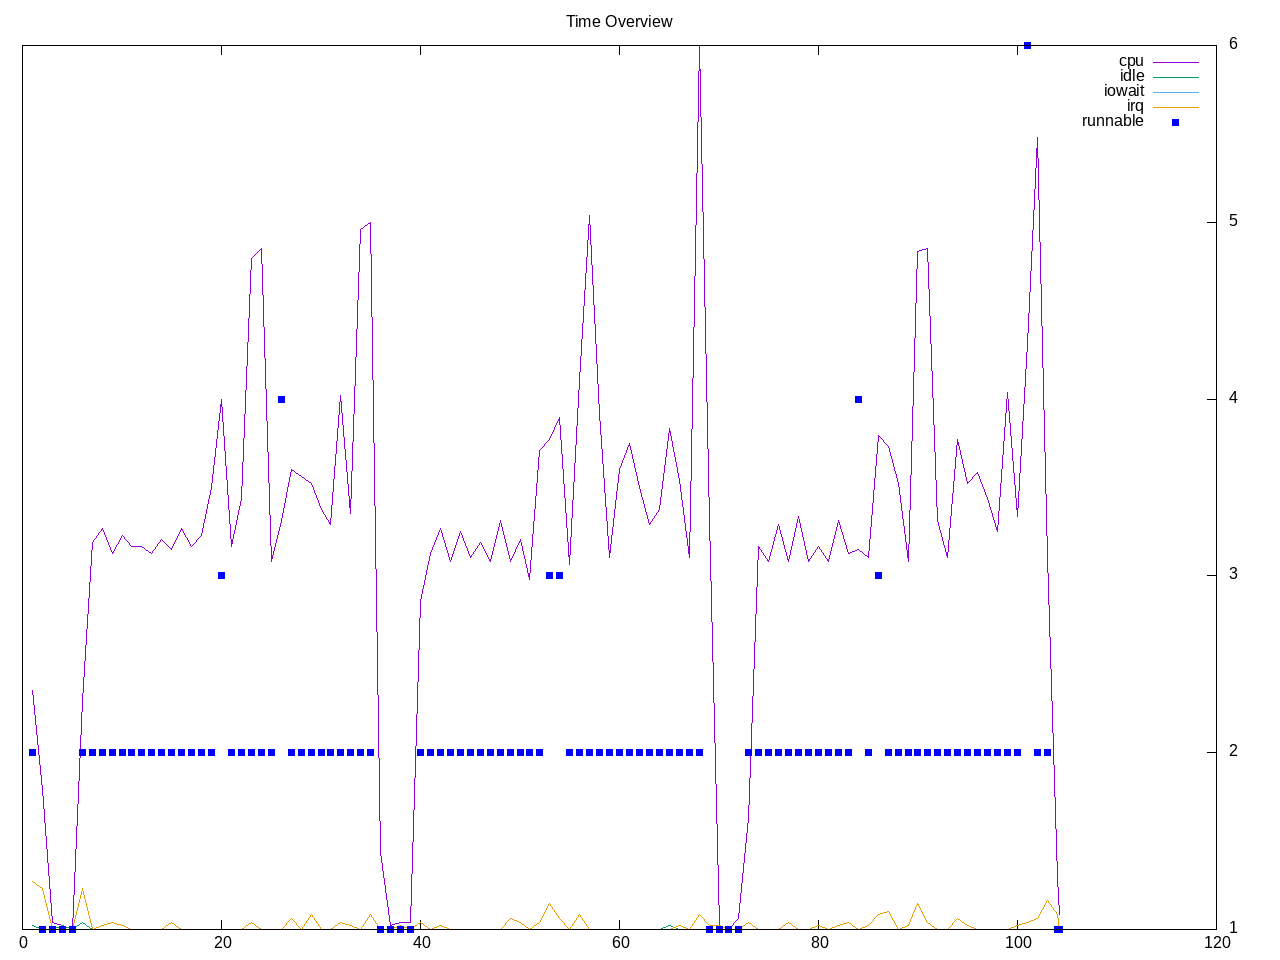Click the runnable point at 3 near x=20

221,575
